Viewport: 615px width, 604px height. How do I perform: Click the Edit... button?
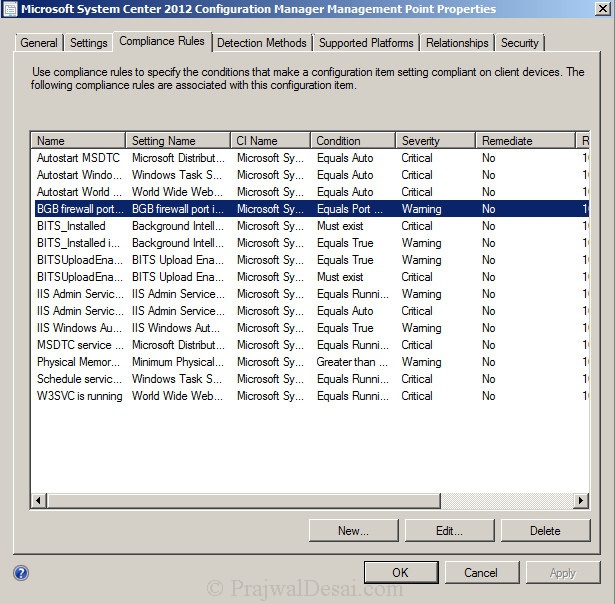[x=449, y=531]
